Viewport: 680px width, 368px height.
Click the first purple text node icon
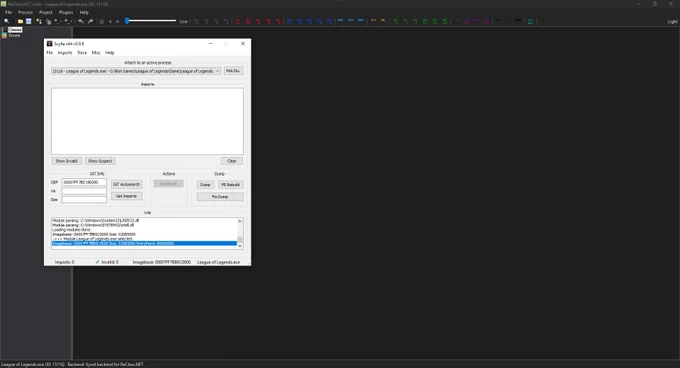coord(457,21)
